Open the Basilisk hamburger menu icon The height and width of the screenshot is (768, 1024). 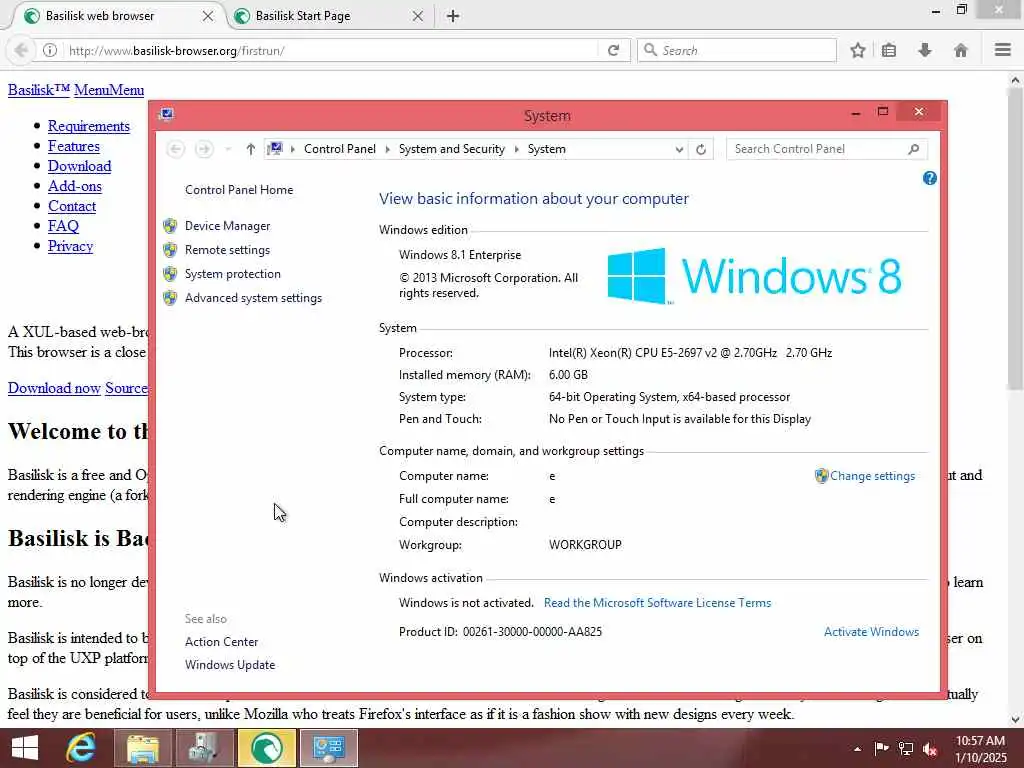(x=1003, y=50)
